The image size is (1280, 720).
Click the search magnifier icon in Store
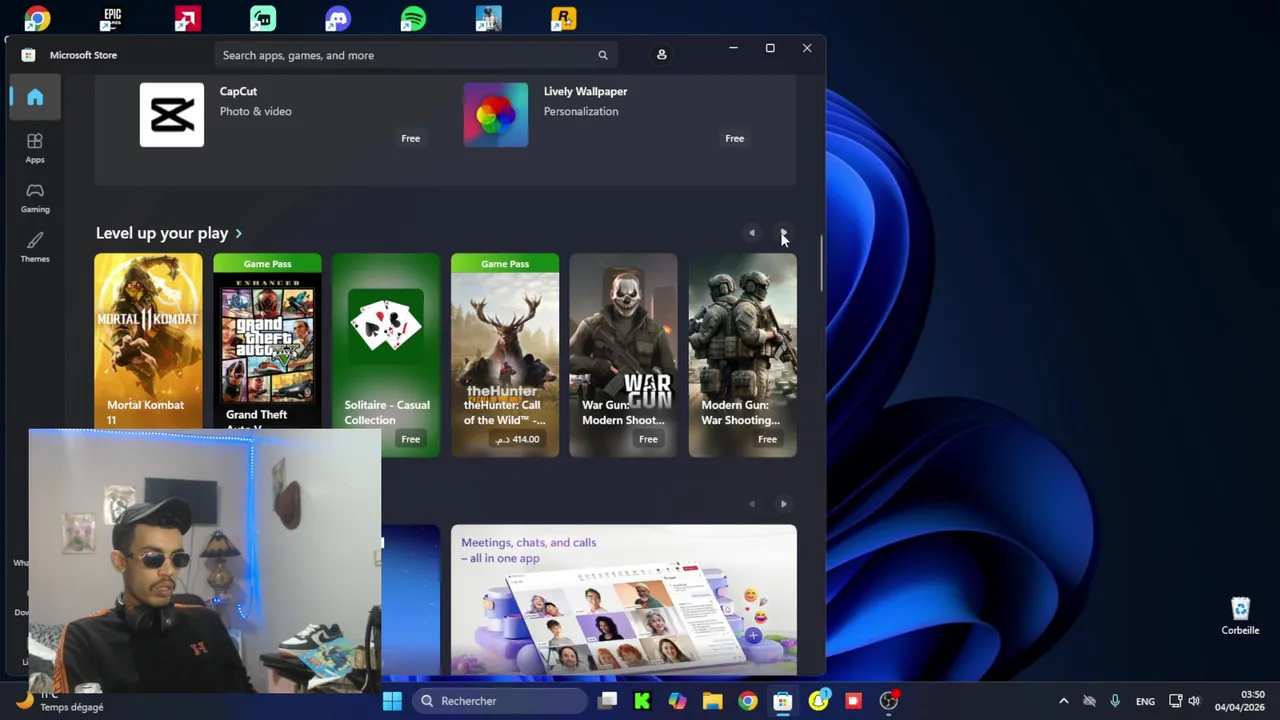tap(602, 55)
